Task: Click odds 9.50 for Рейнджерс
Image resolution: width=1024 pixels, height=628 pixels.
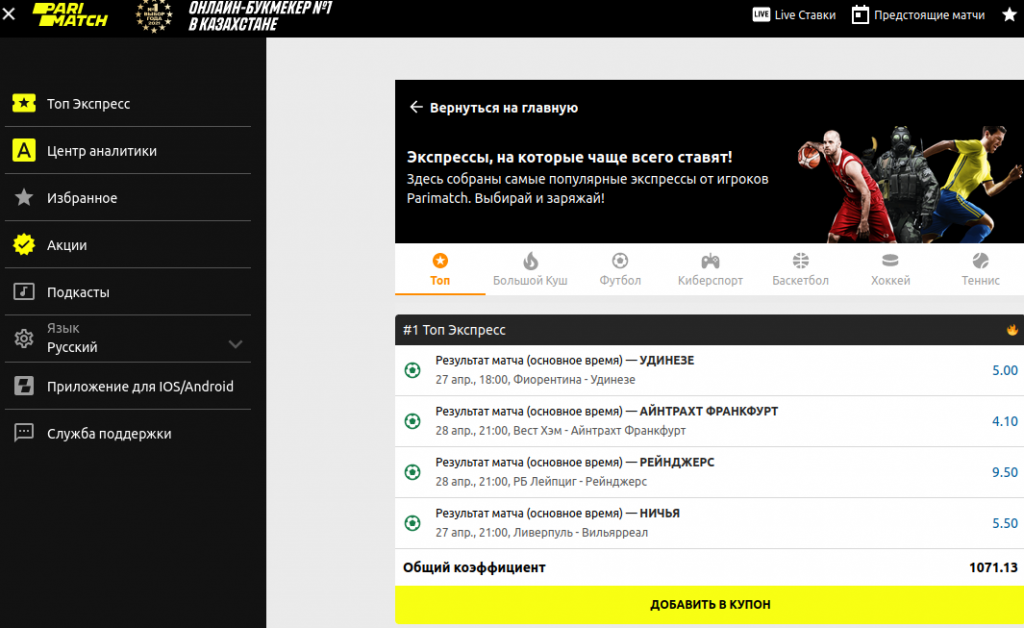Action: (x=1005, y=472)
